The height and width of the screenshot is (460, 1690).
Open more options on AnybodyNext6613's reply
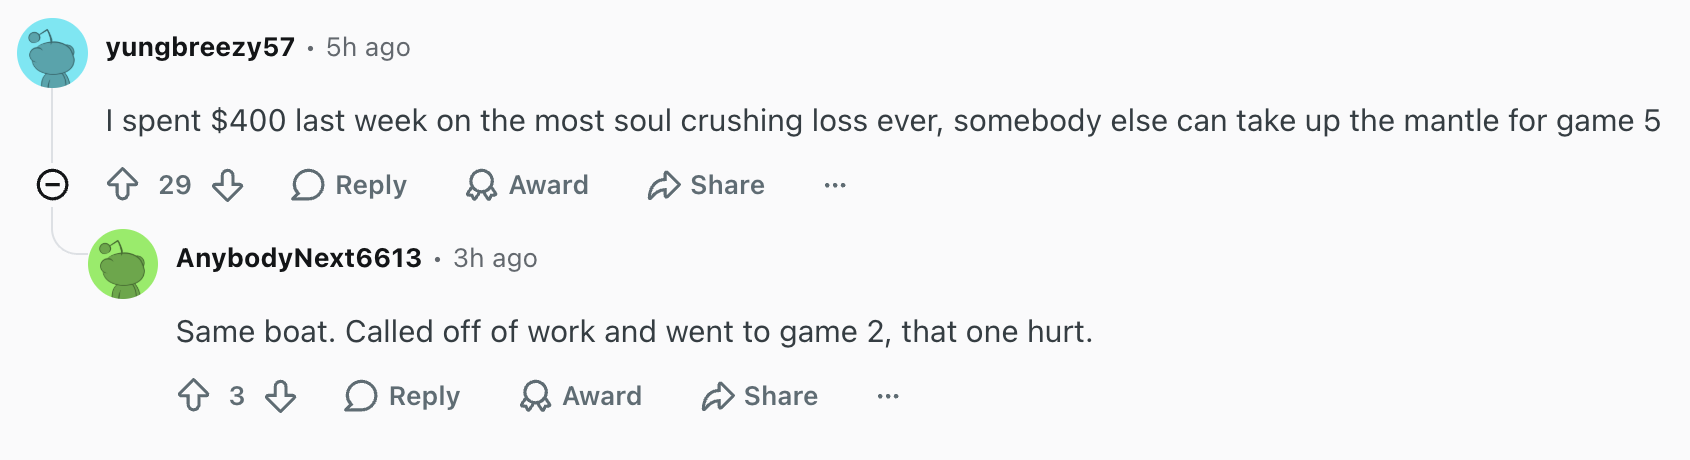888,396
